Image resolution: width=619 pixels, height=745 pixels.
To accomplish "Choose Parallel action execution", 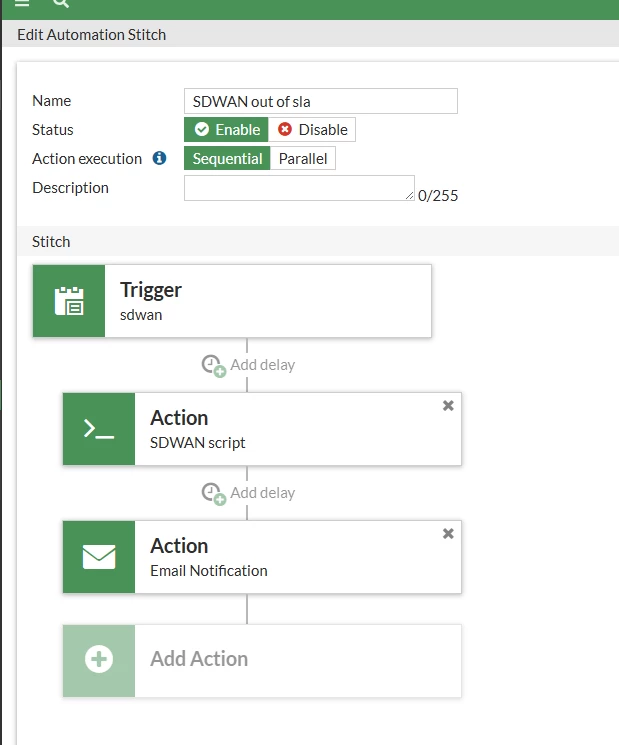I will 303,158.
